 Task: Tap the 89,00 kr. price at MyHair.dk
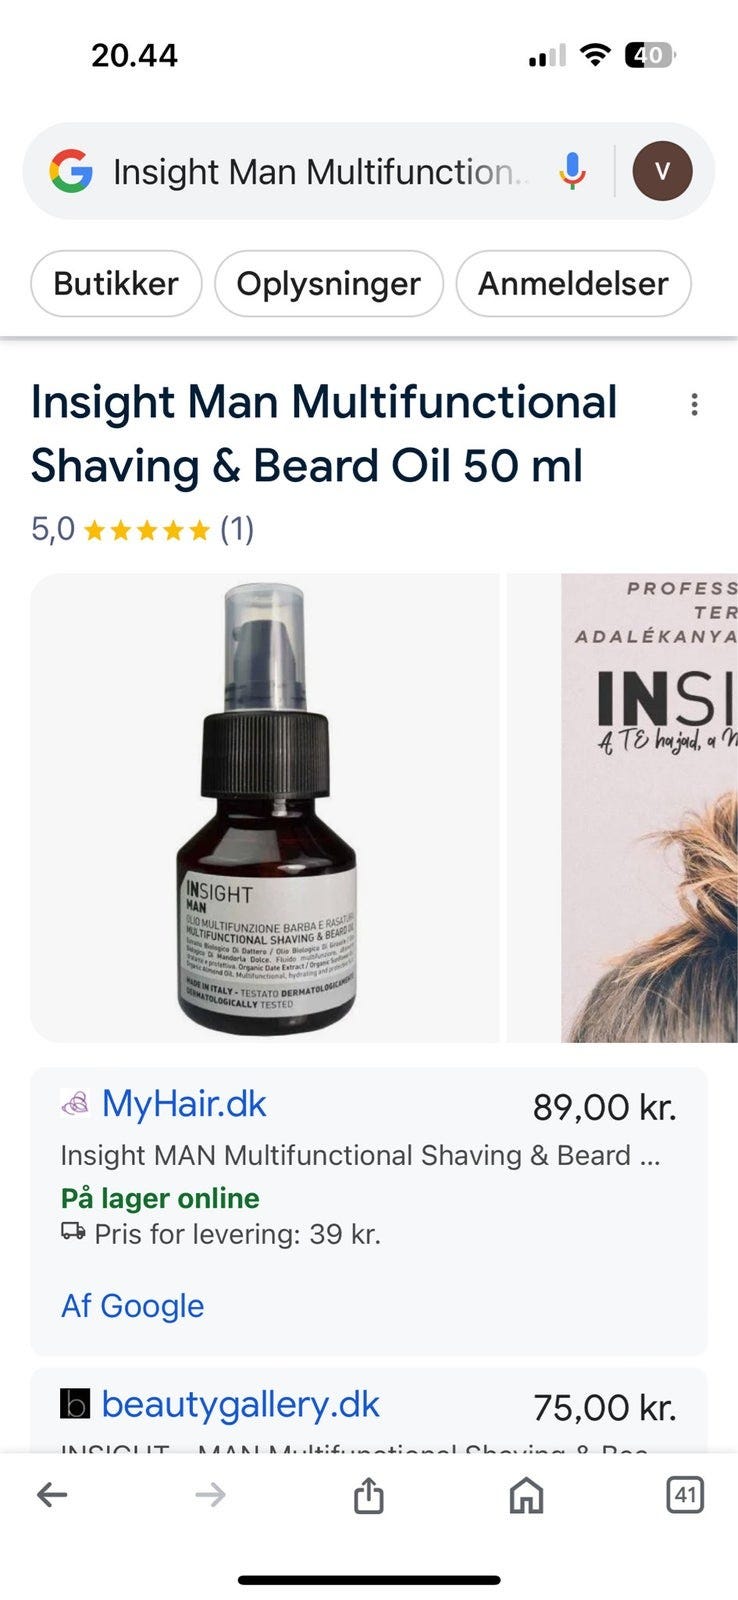click(x=605, y=1107)
